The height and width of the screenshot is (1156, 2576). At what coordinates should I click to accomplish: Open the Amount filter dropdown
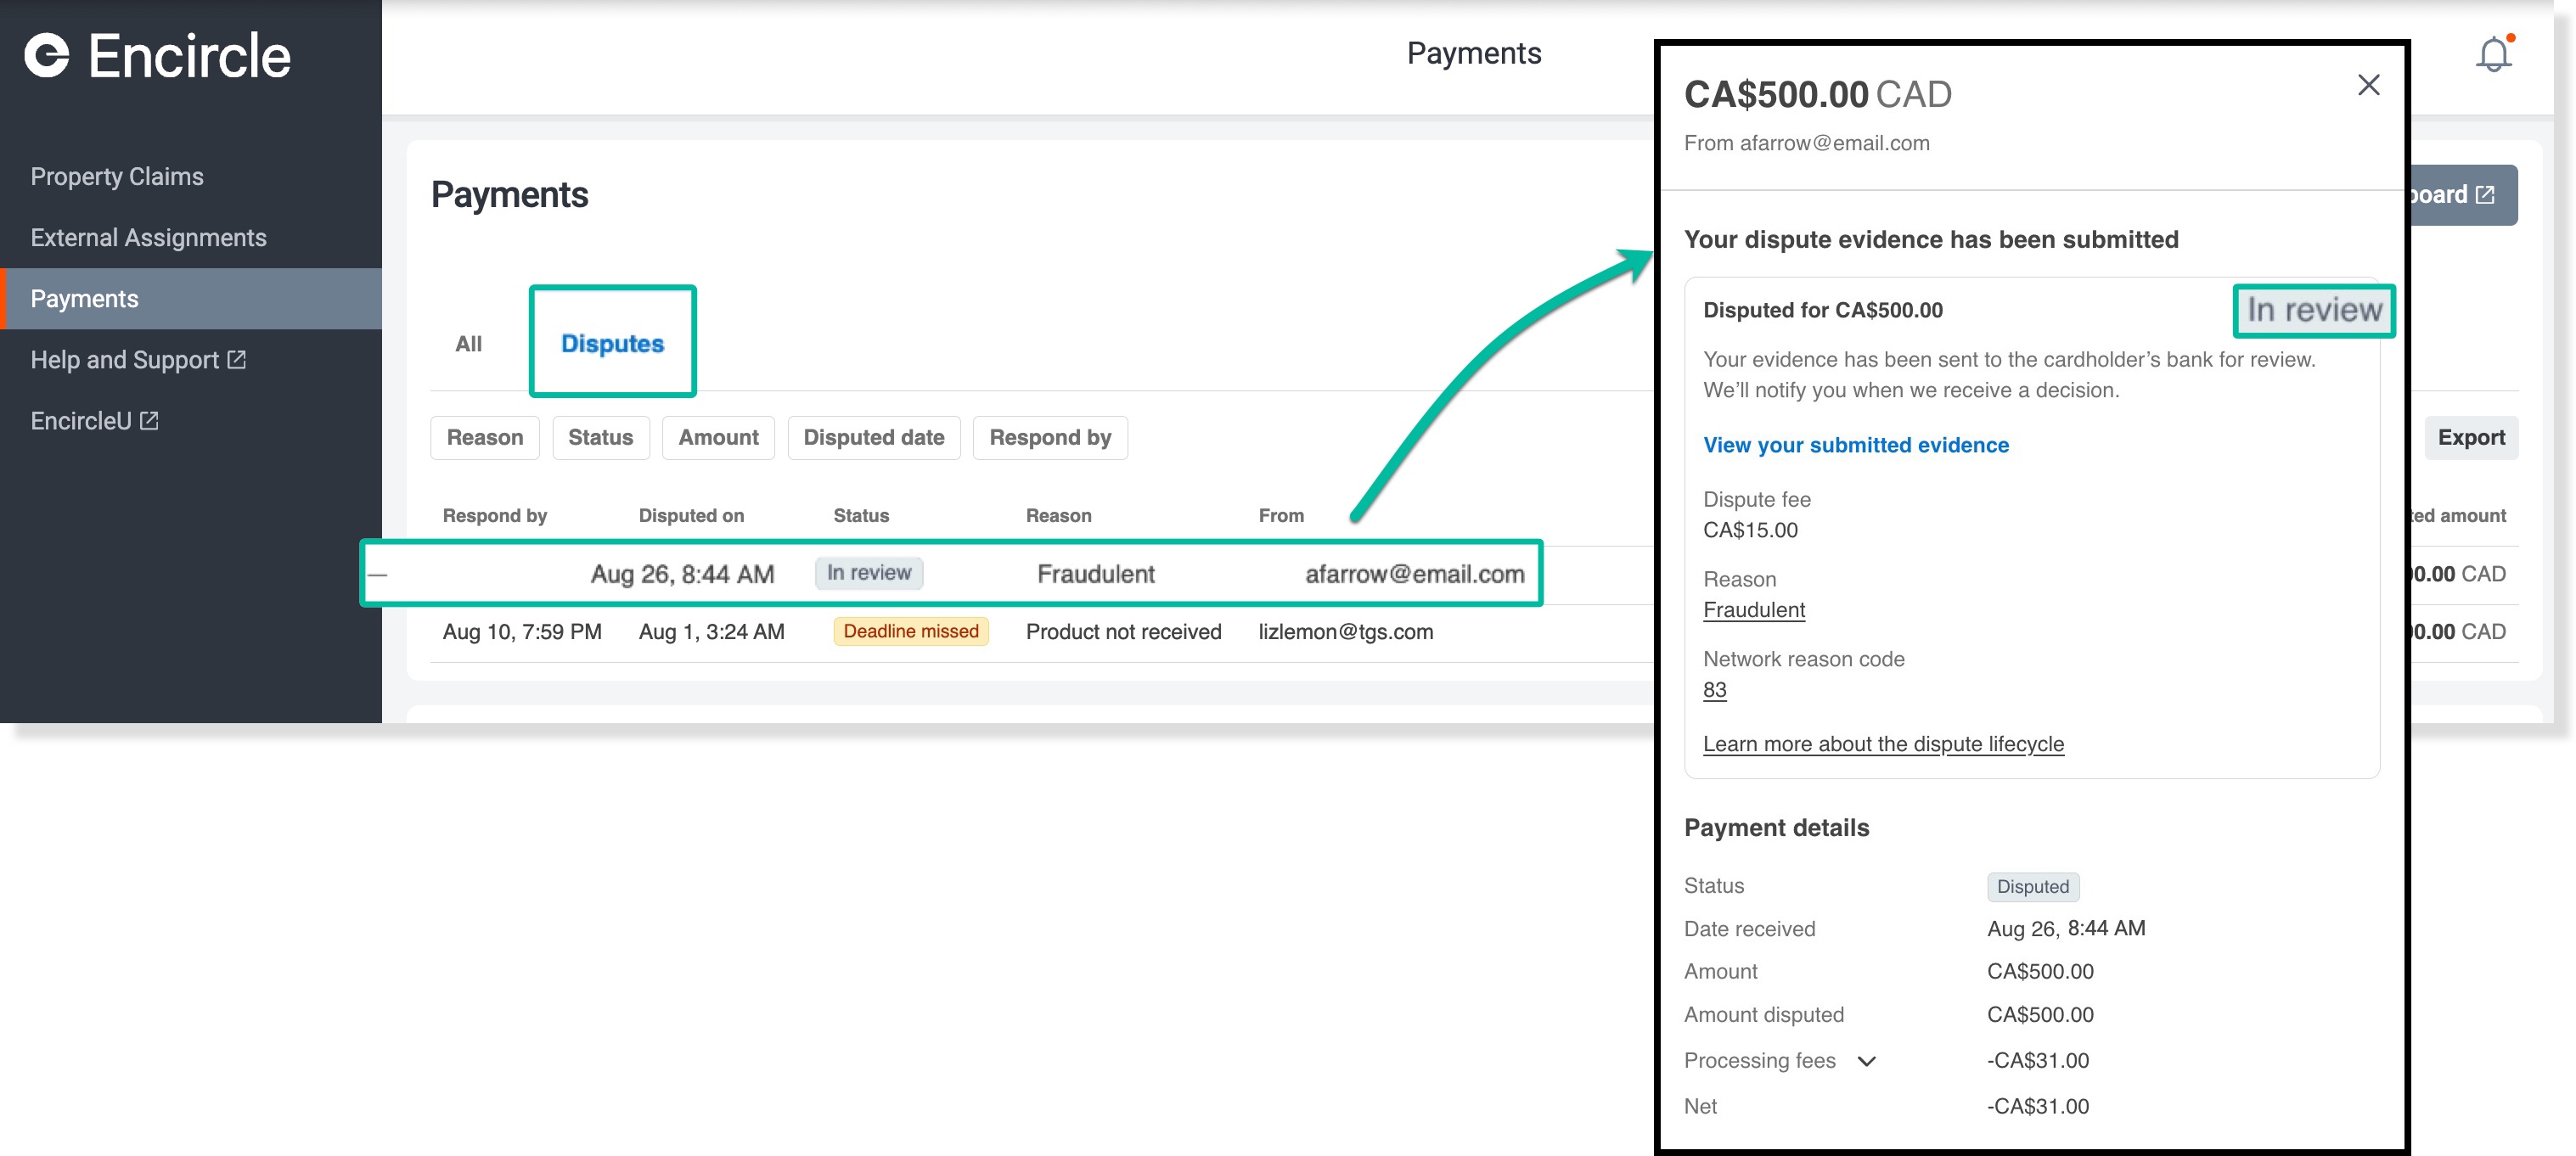pos(718,438)
